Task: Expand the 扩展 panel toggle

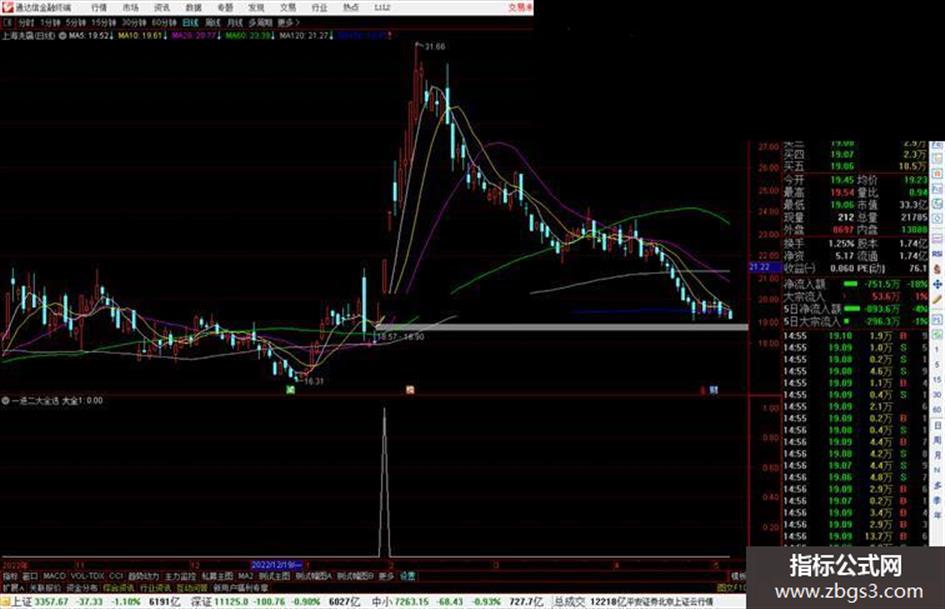Action: [13, 587]
